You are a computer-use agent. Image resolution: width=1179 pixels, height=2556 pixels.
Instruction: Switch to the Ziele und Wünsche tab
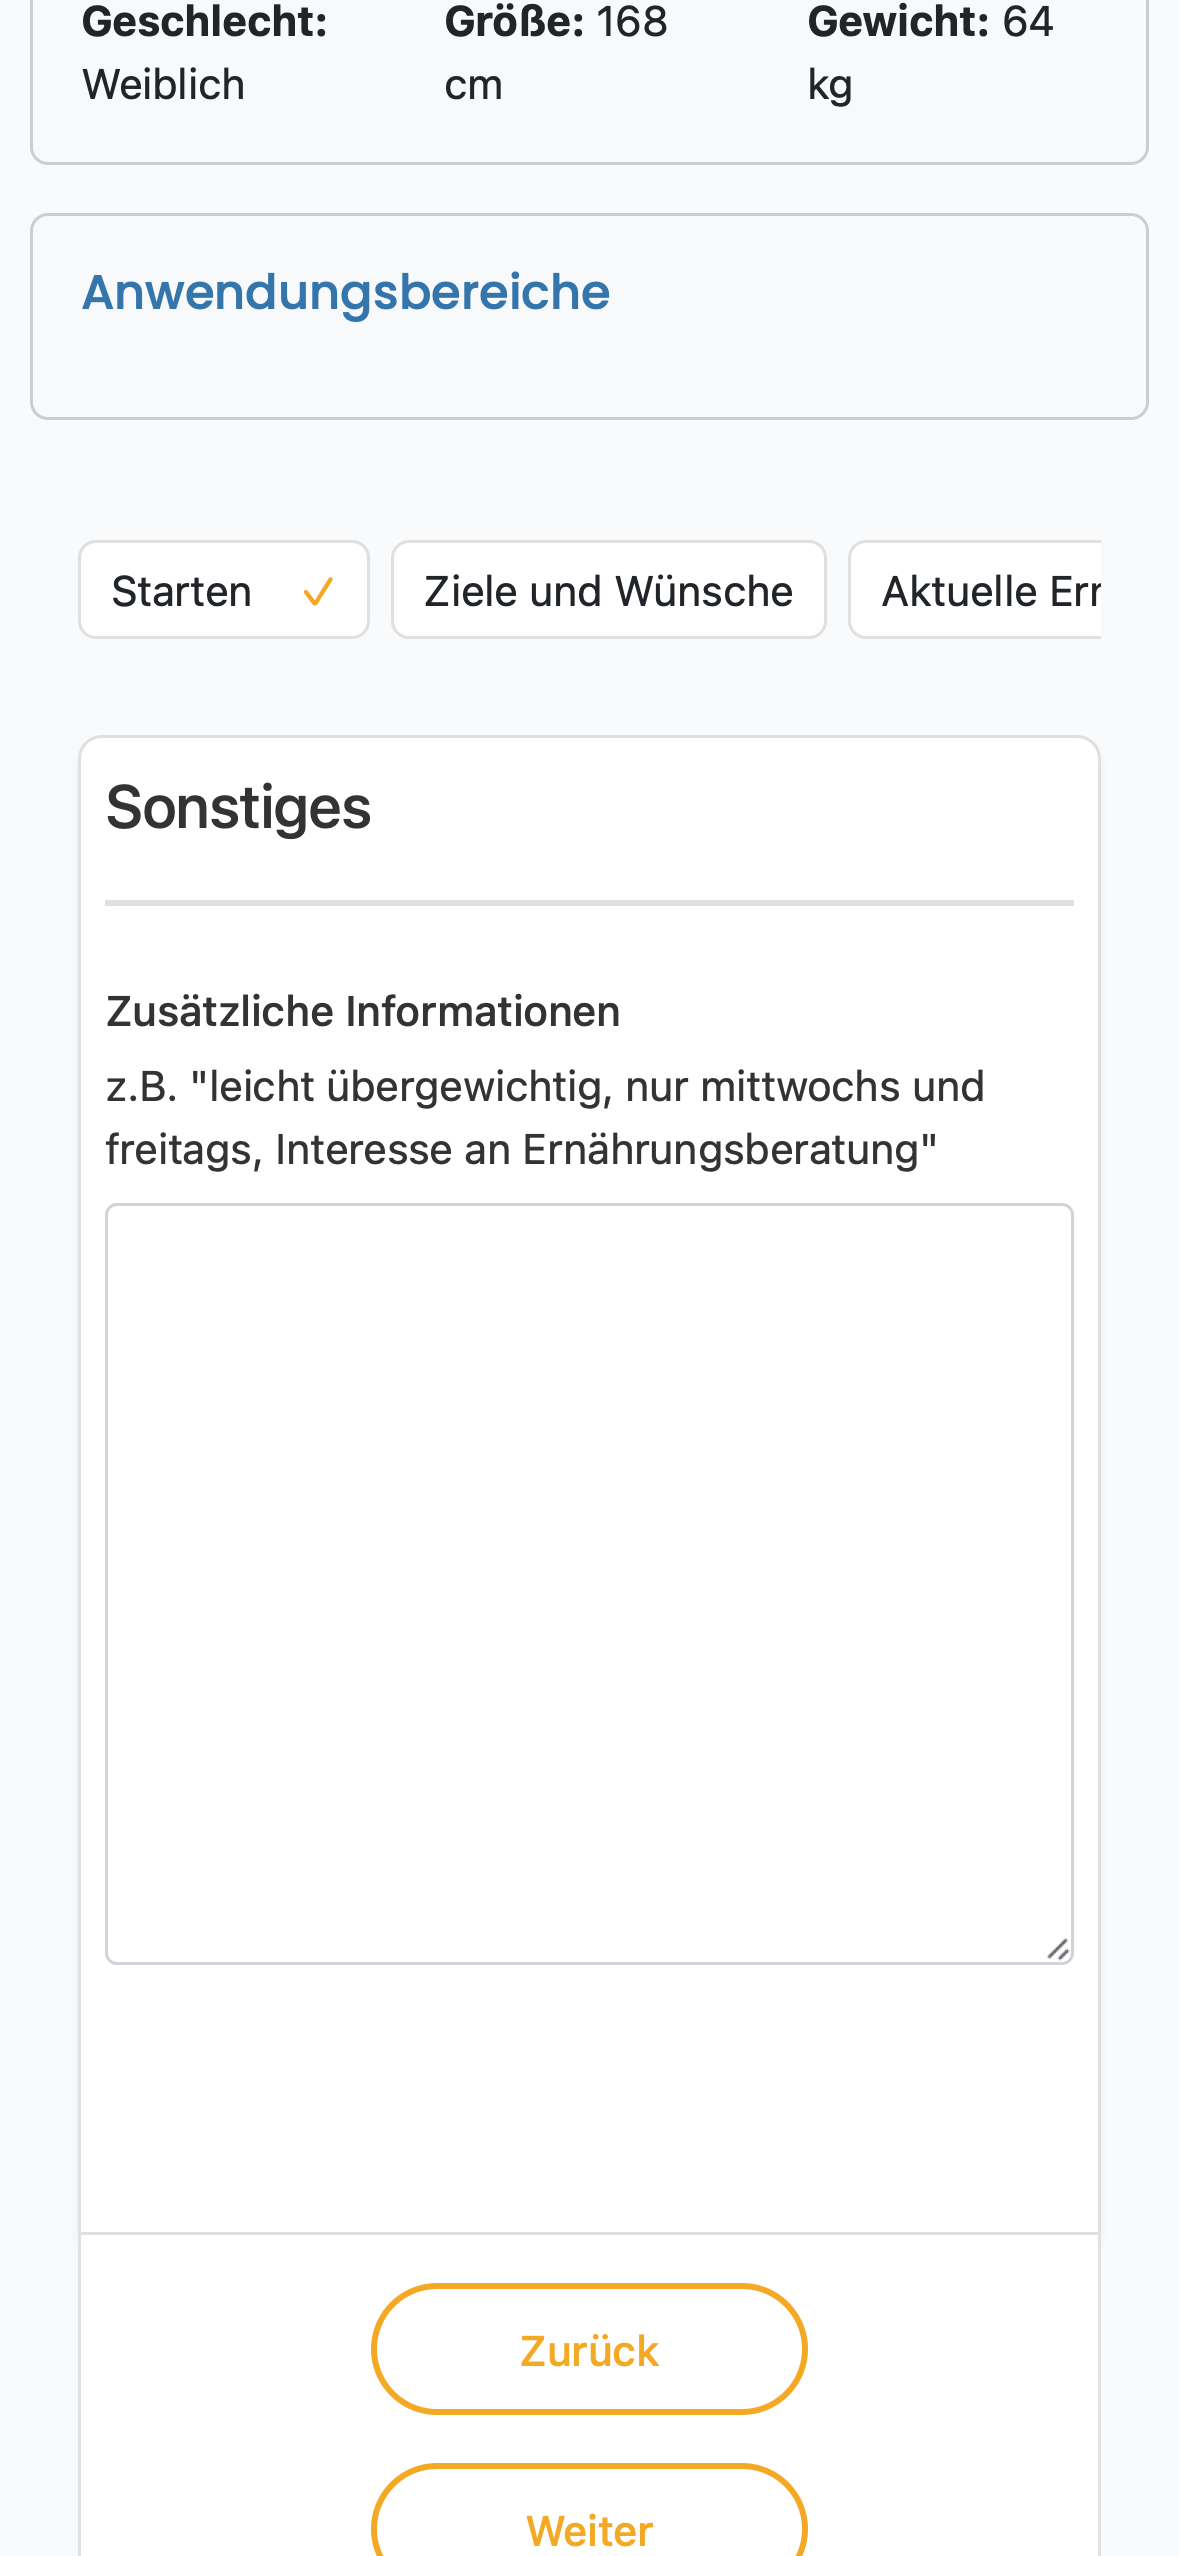coord(608,590)
